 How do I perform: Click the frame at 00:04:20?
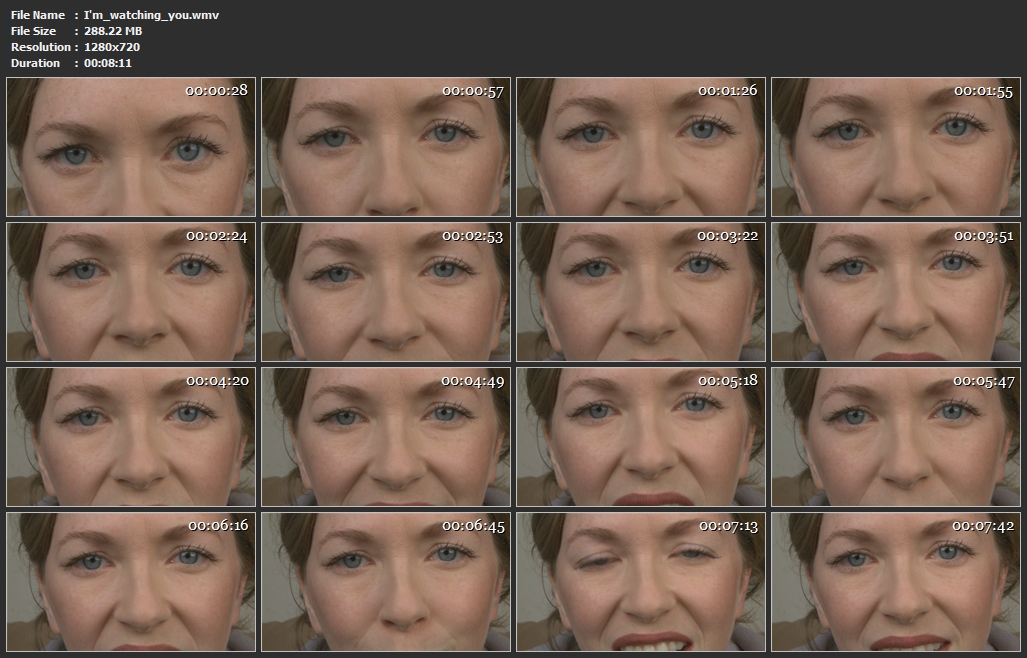tap(131, 437)
